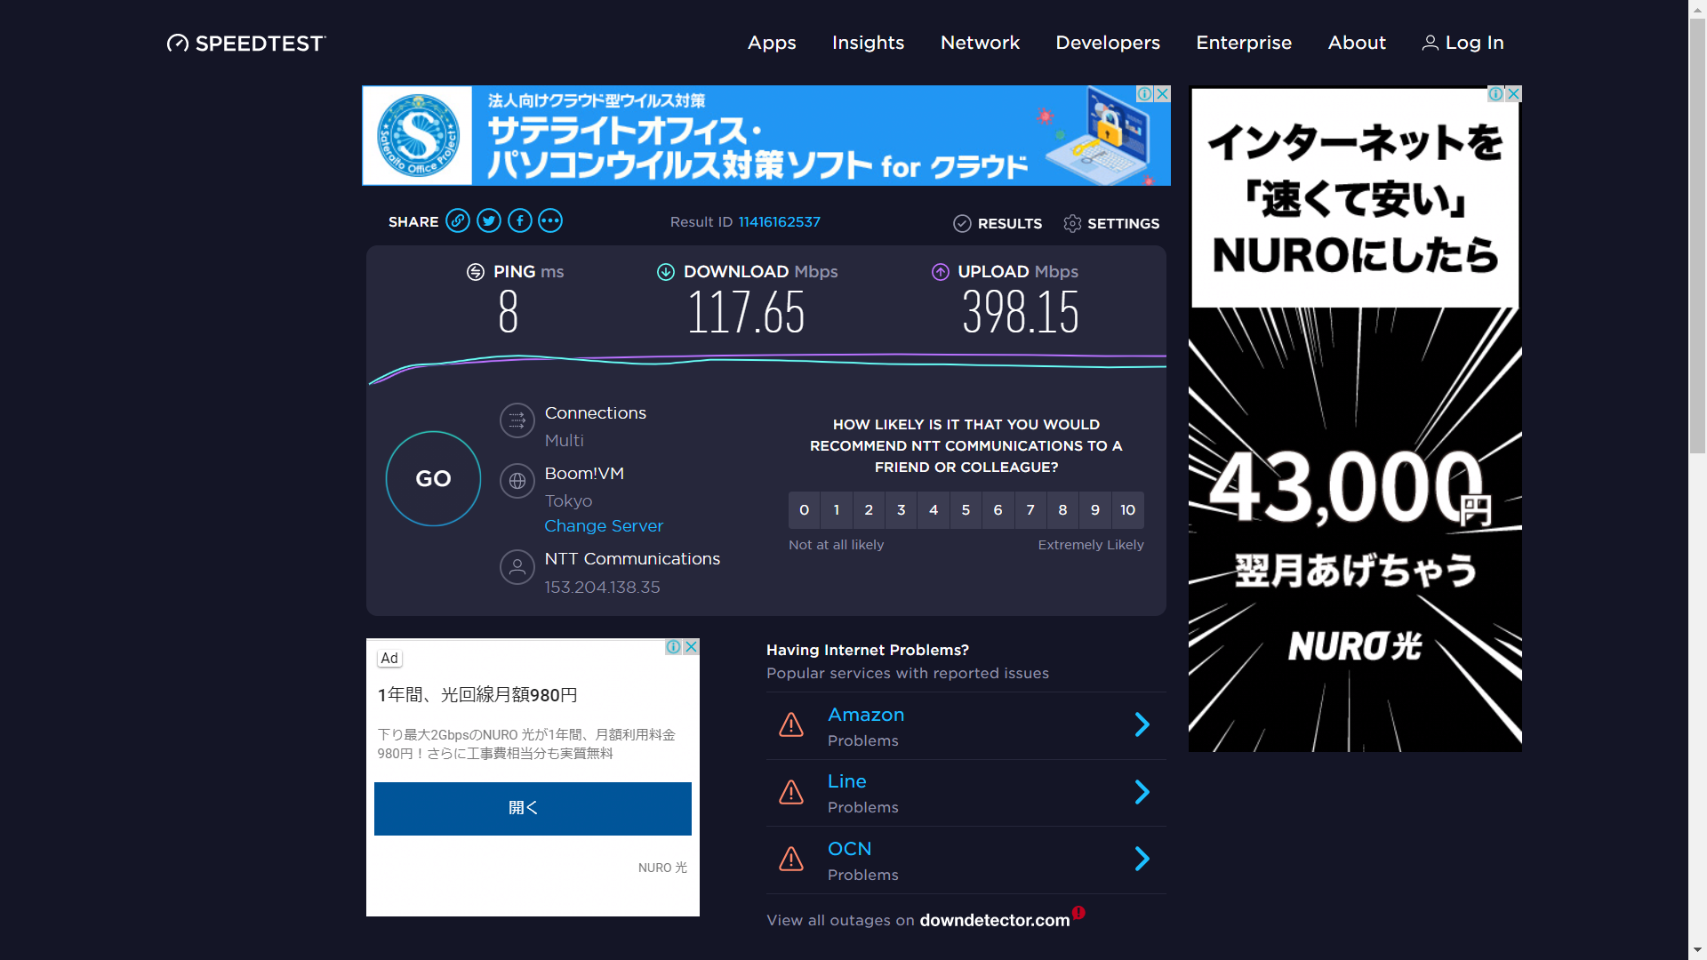Screen dimensions: 1707x960
Task: Expand Line problems chevron arrow
Action: 1142,792
